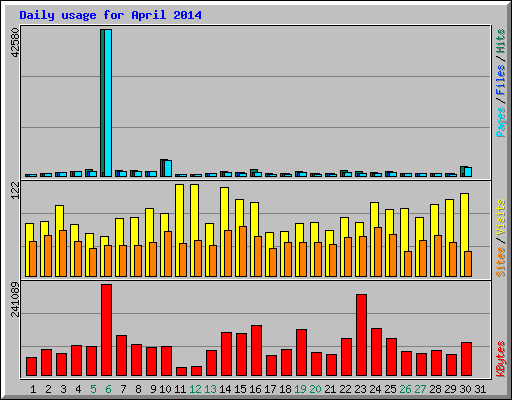Image resolution: width=512 pixels, height=400 pixels.
Task: Click day label 23 on x-axis
Action: click(360, 389)
